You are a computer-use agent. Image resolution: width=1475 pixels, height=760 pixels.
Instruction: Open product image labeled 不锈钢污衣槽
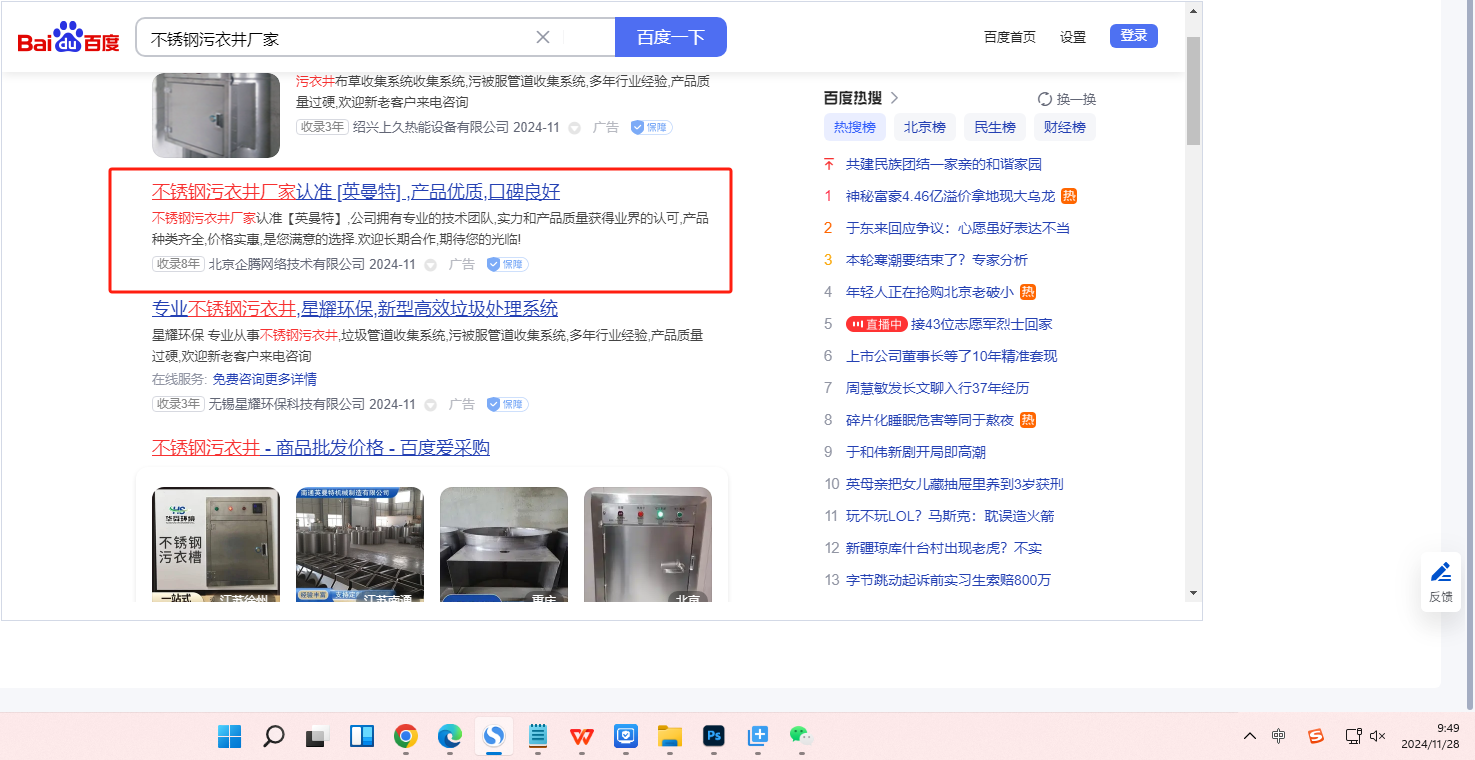(216, 544)
